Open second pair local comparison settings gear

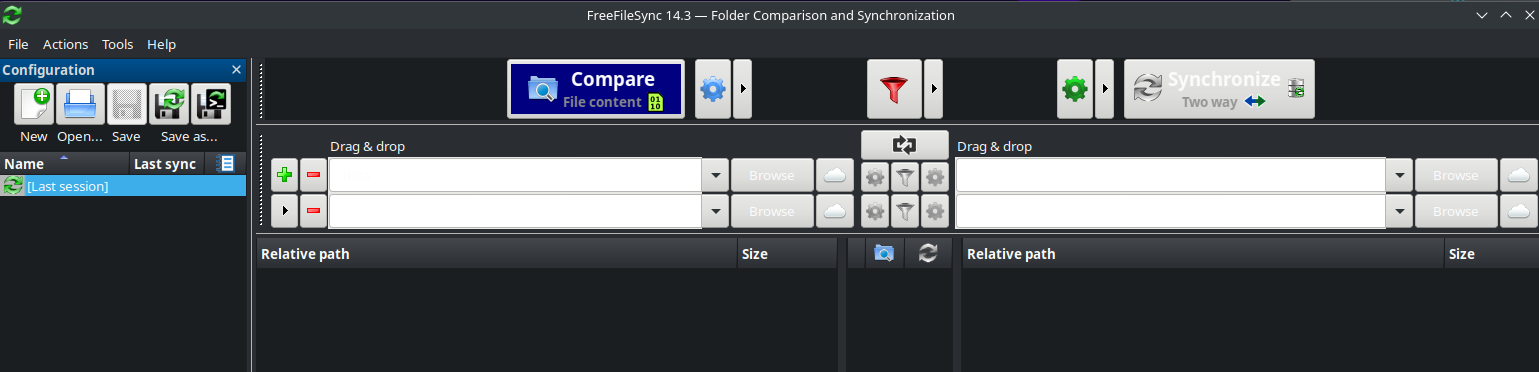coord(875,211)
